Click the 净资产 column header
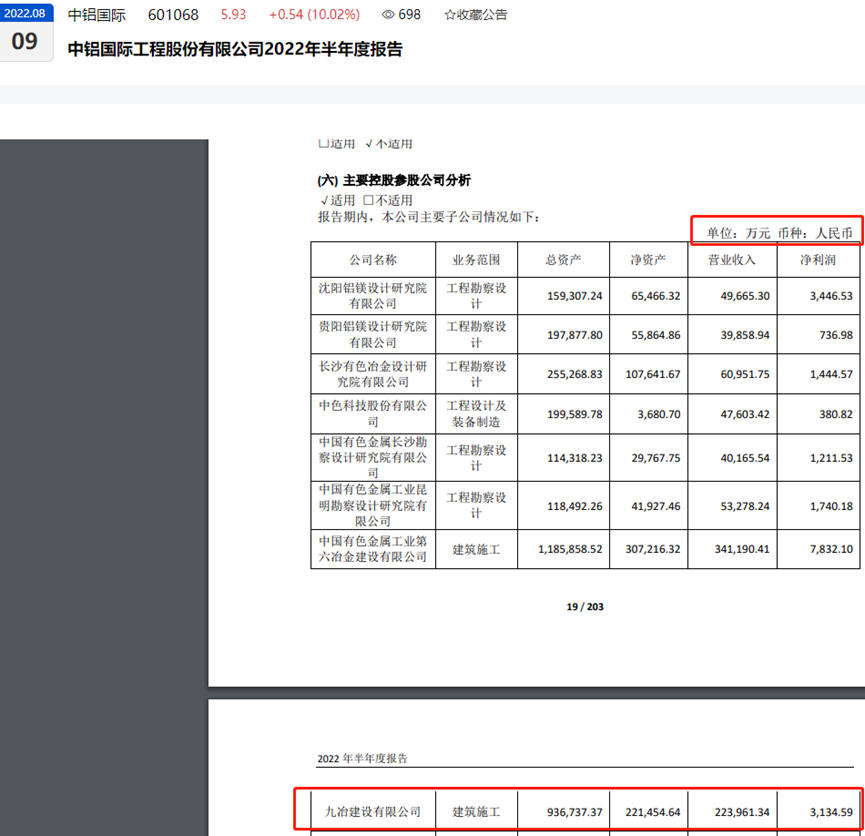The image size is (865, 836). click(x=648, y=259)
